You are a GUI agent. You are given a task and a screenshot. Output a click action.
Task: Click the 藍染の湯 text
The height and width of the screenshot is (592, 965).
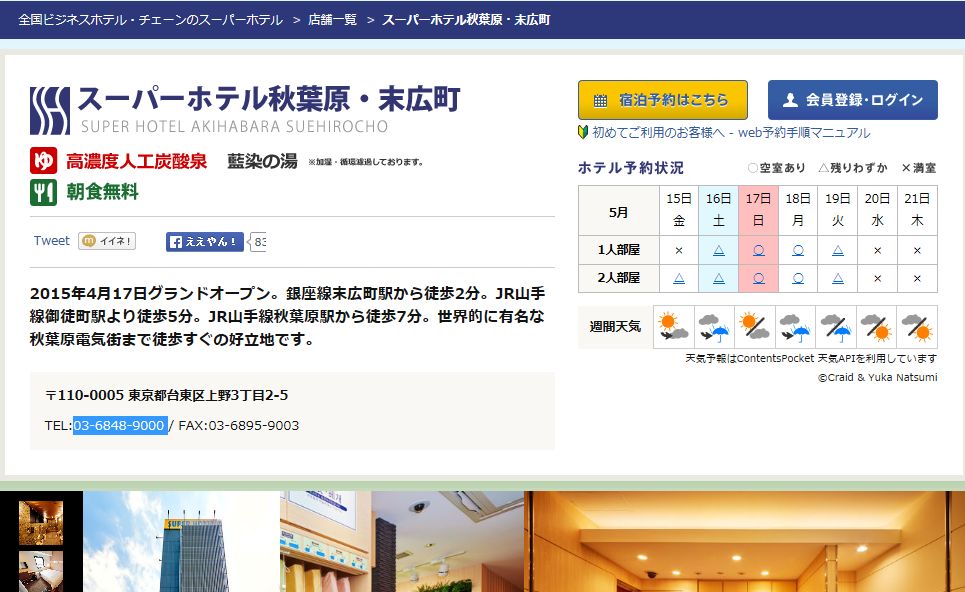tap(262, 161)
